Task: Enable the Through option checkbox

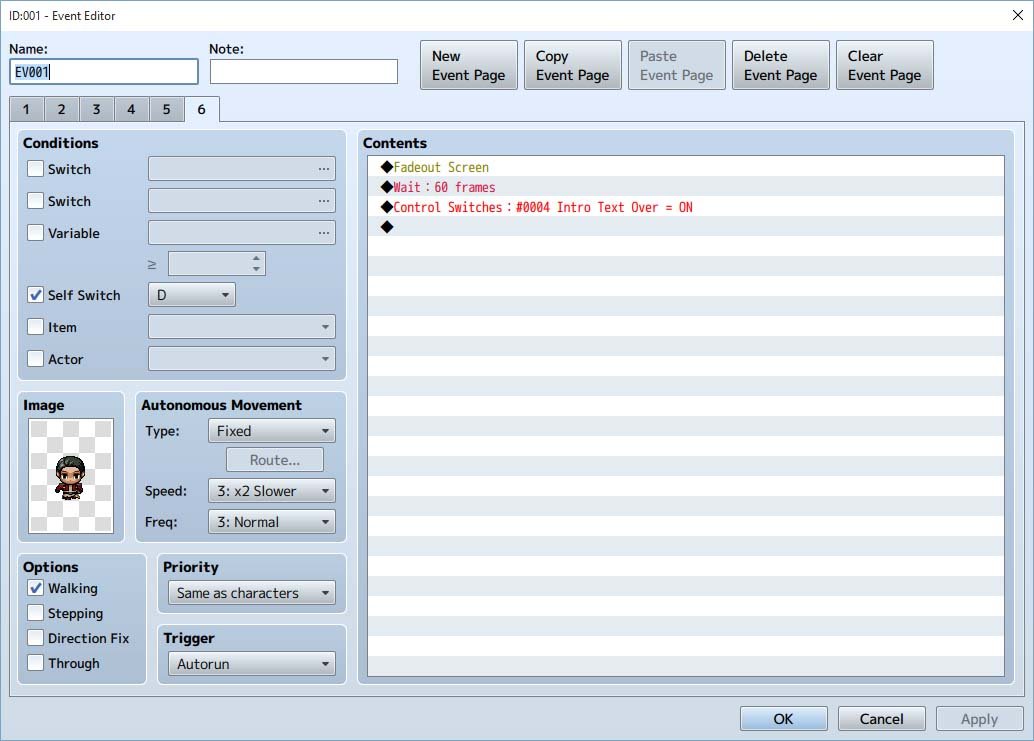Action: click(x=36, y=663)
